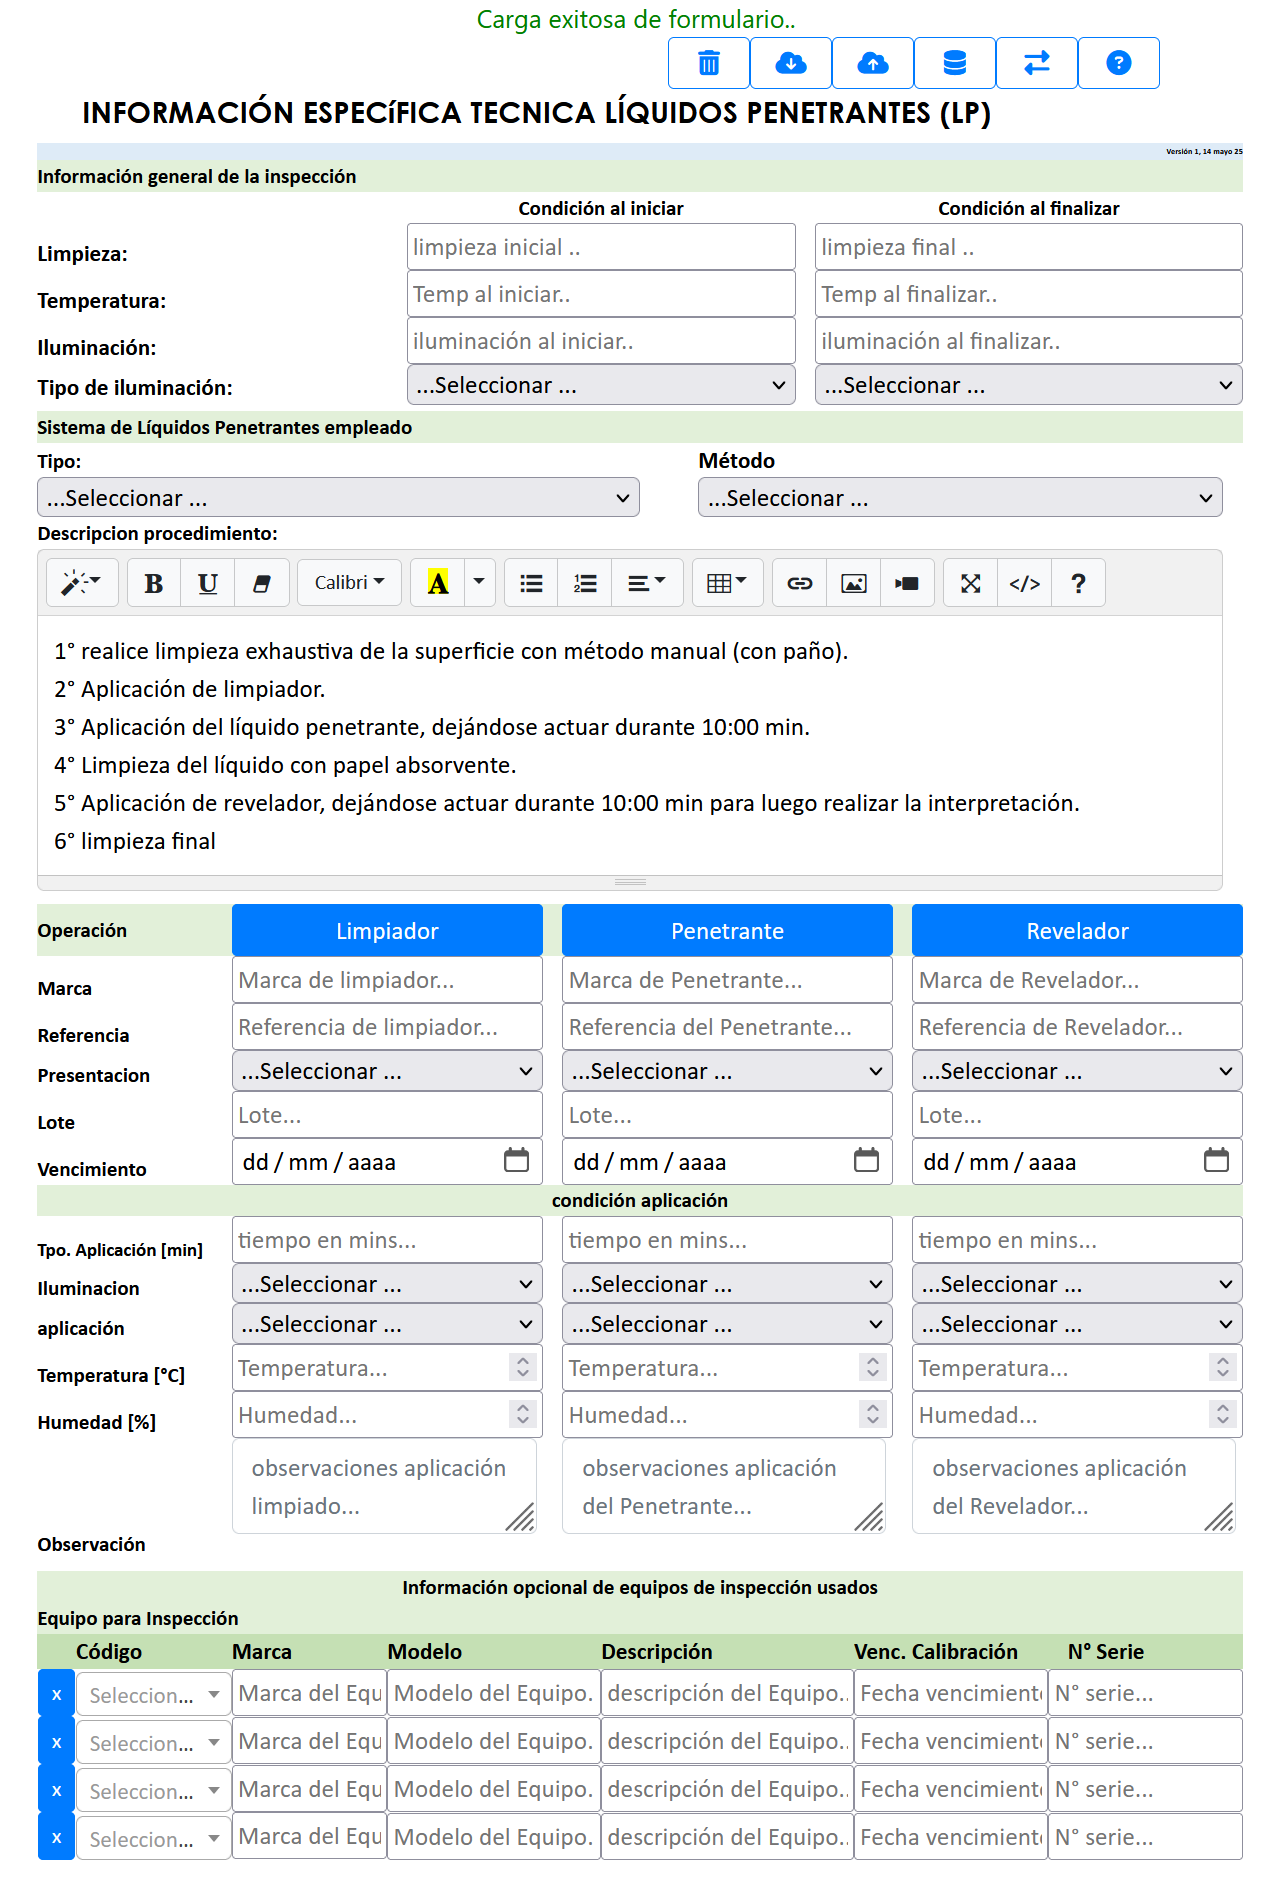Screen dimensions: 1278x1889
Task: Toggle code view in the editor toolbar
Action: click(1024, 583)
